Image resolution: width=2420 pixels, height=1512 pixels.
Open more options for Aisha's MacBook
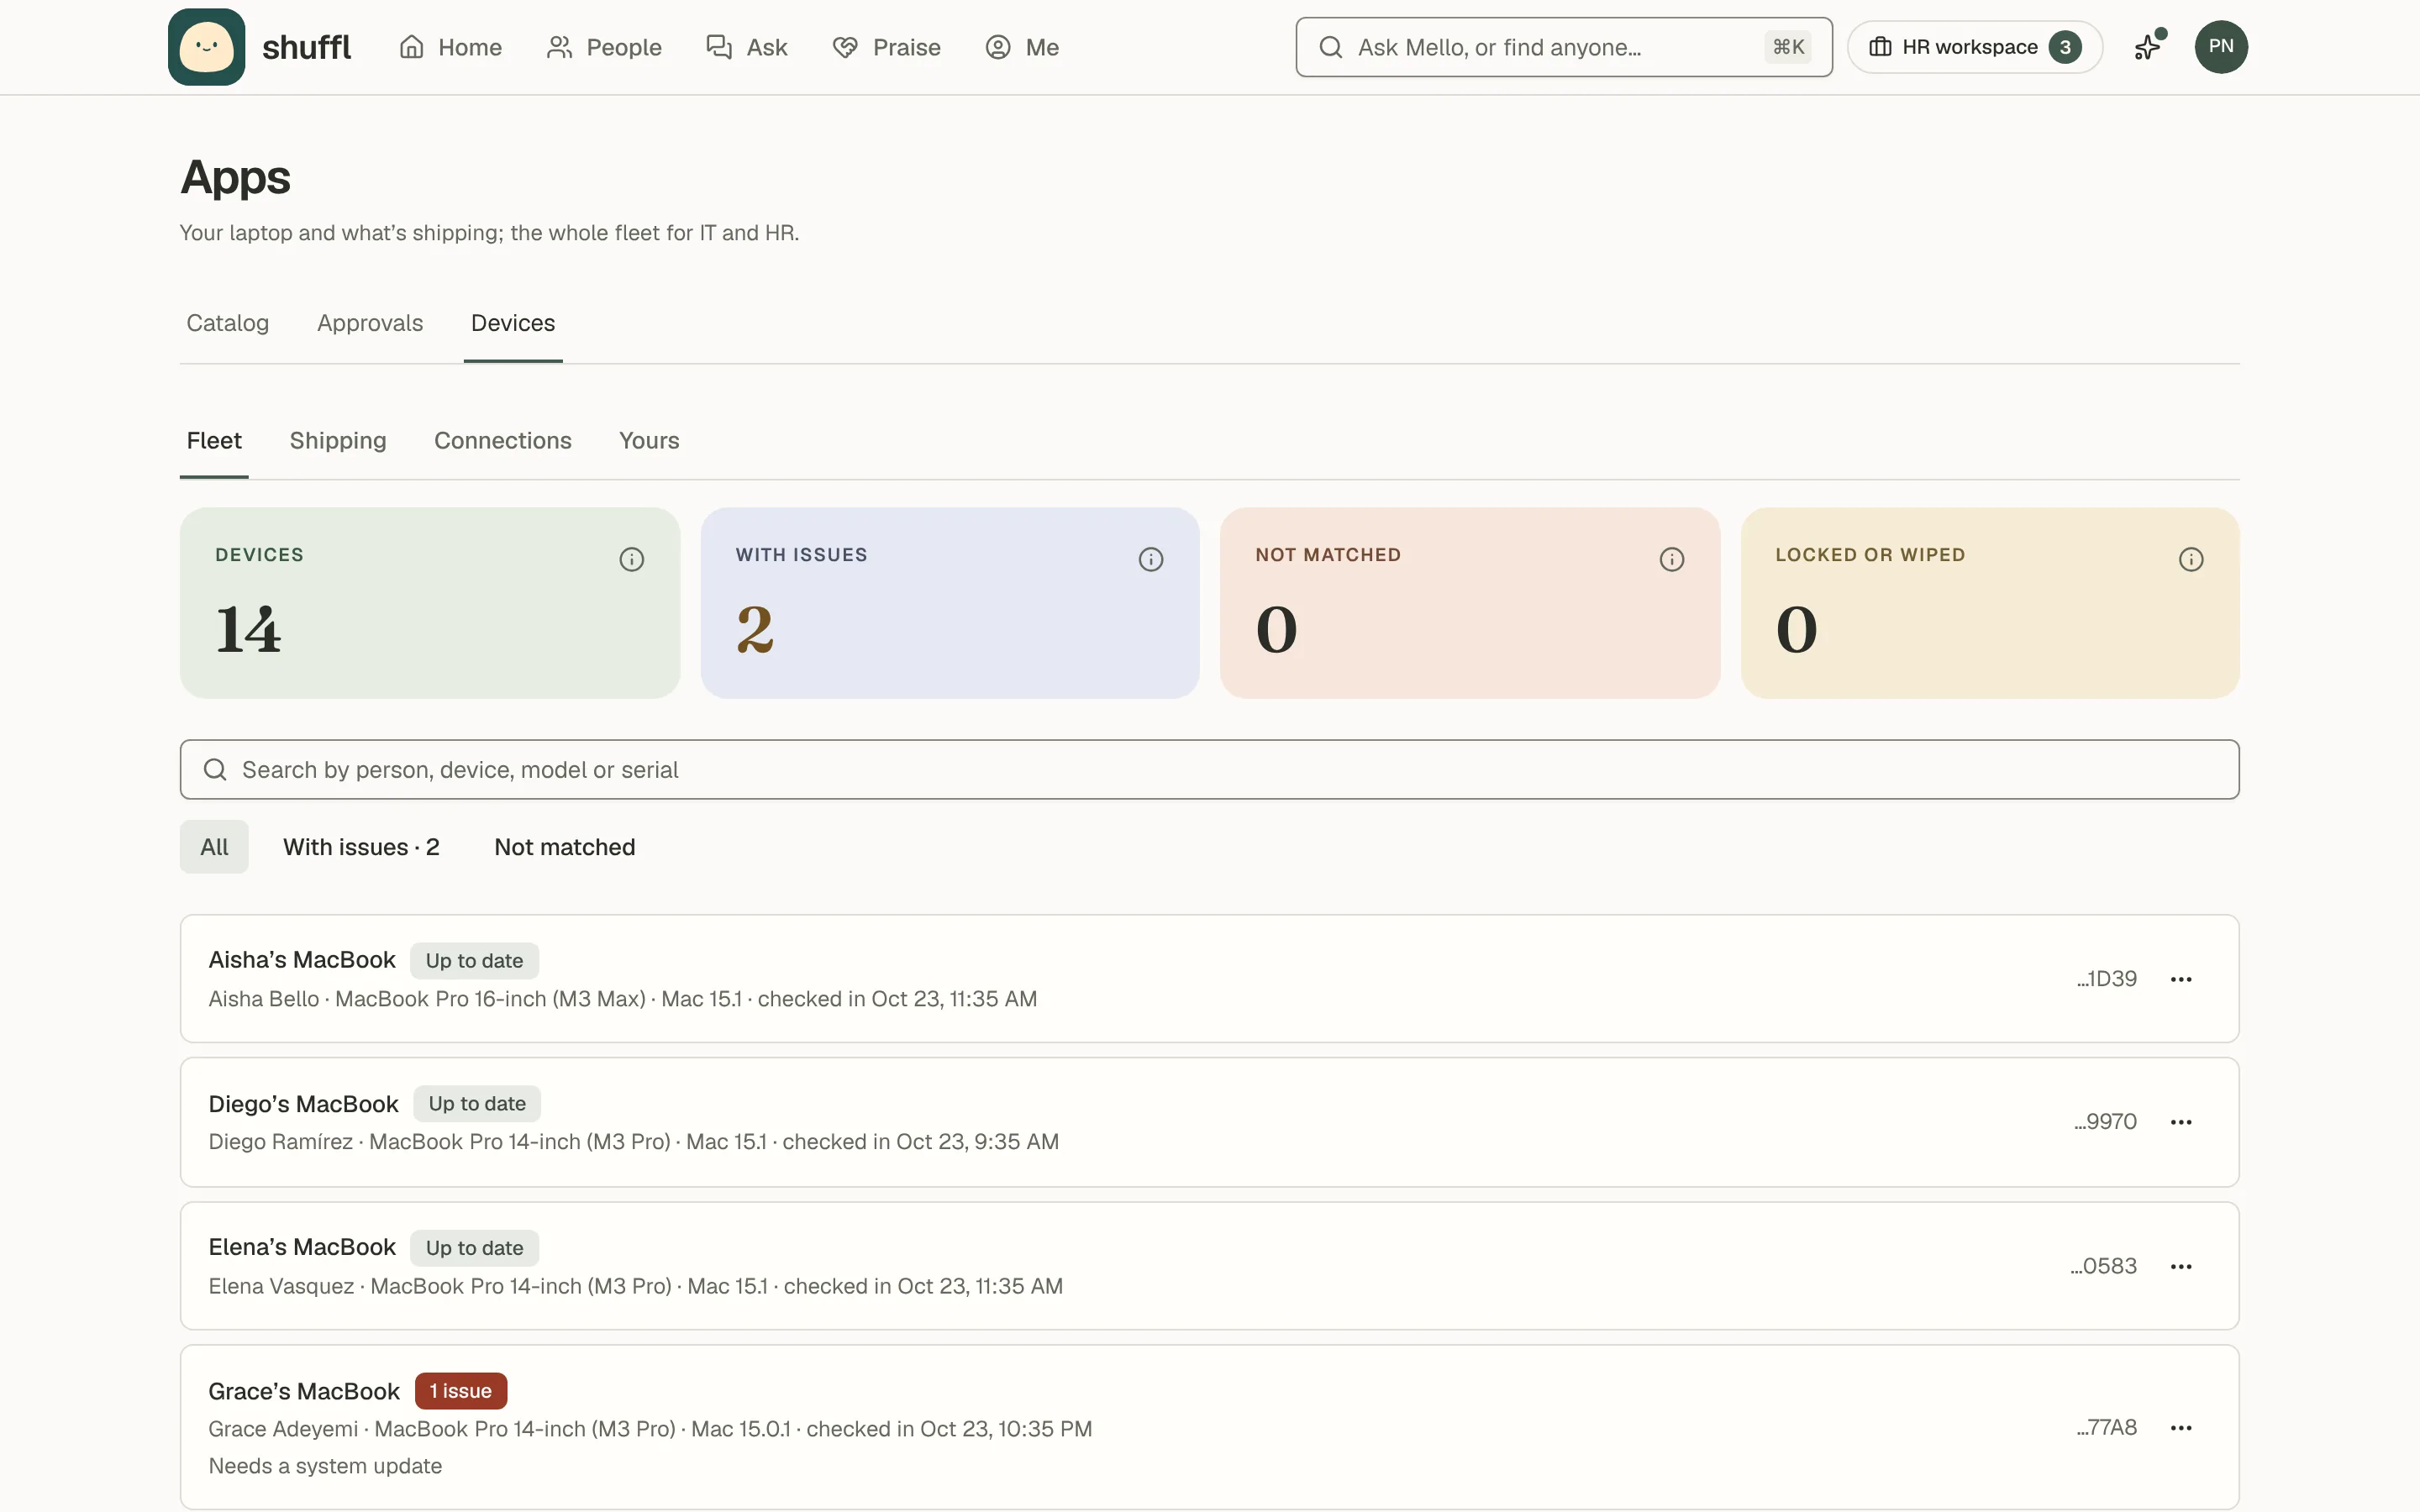[x=2181, y=979]
